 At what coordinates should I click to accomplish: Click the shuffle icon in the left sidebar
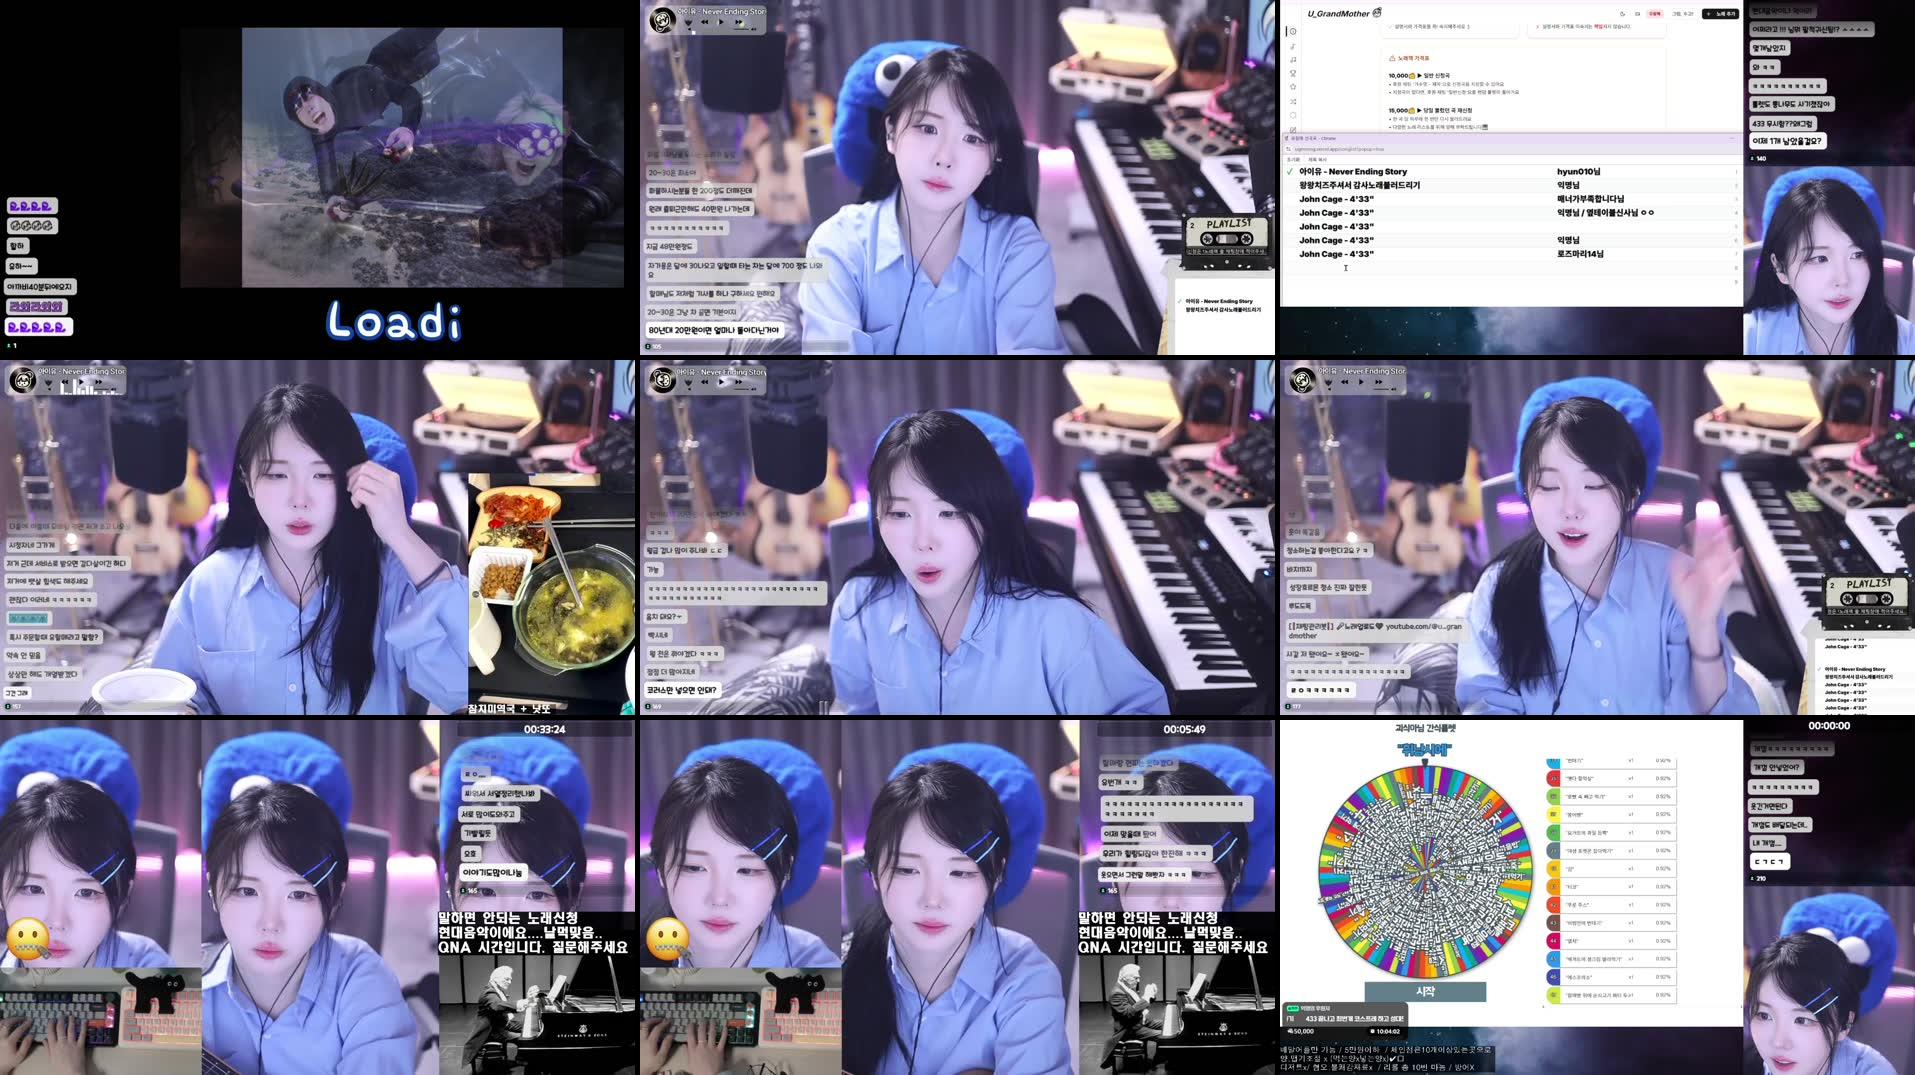pyautogui.click(x=1292, y=102)
